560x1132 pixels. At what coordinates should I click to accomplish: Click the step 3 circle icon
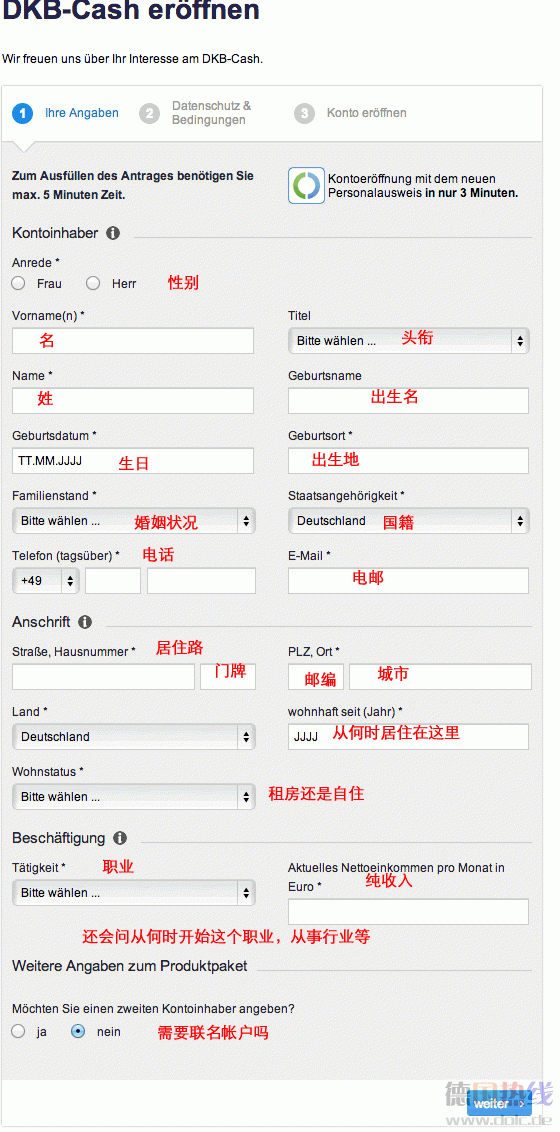coord(305,113)
